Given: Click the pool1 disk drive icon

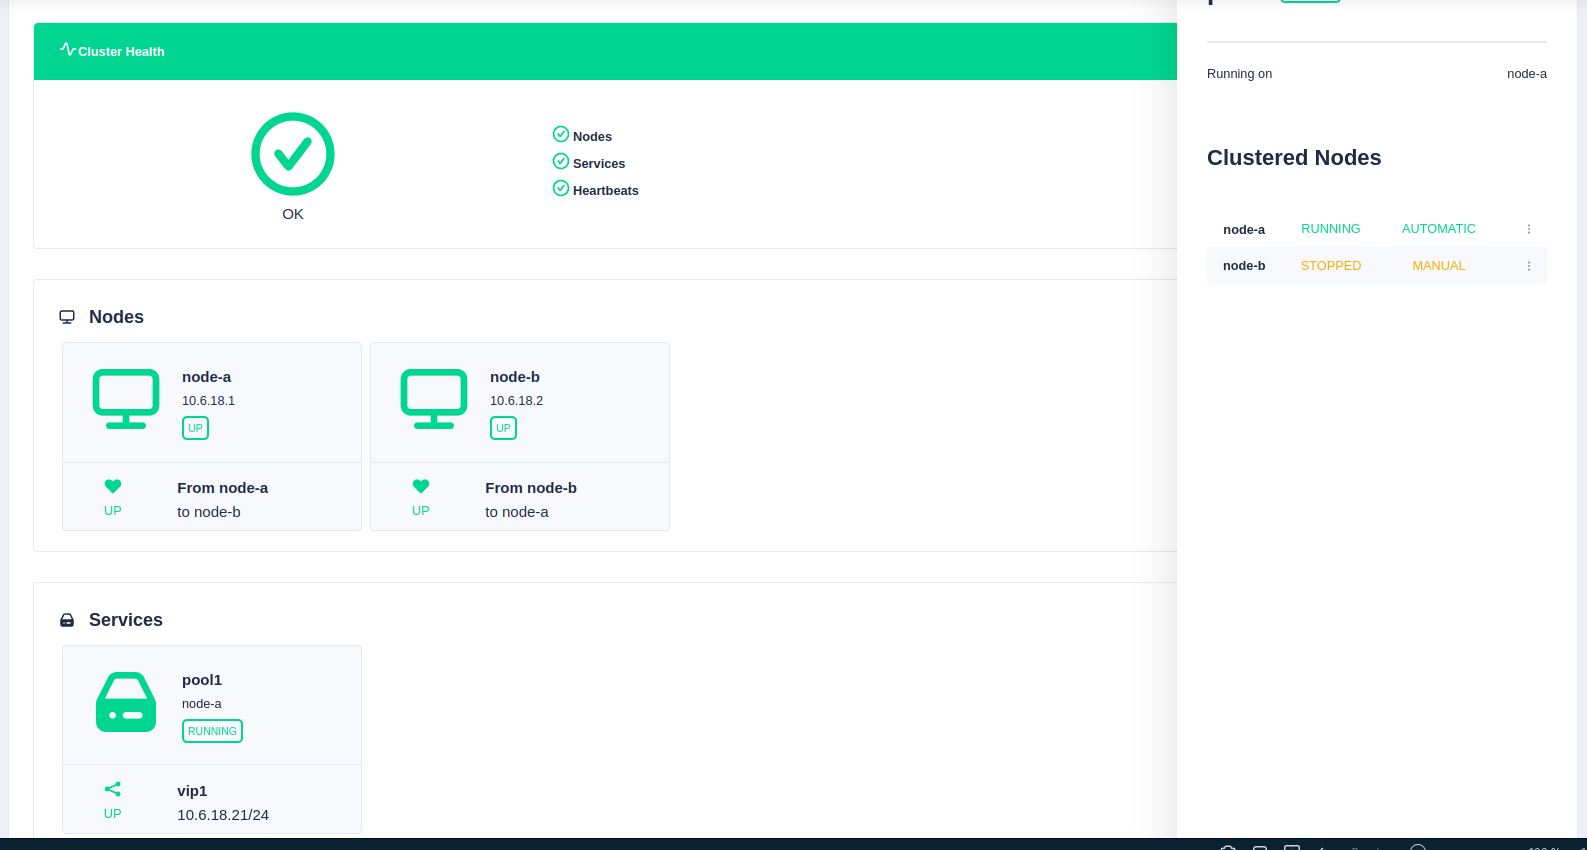Looking at the screenshot, I should pyautogui.click(x=126, y=702).
